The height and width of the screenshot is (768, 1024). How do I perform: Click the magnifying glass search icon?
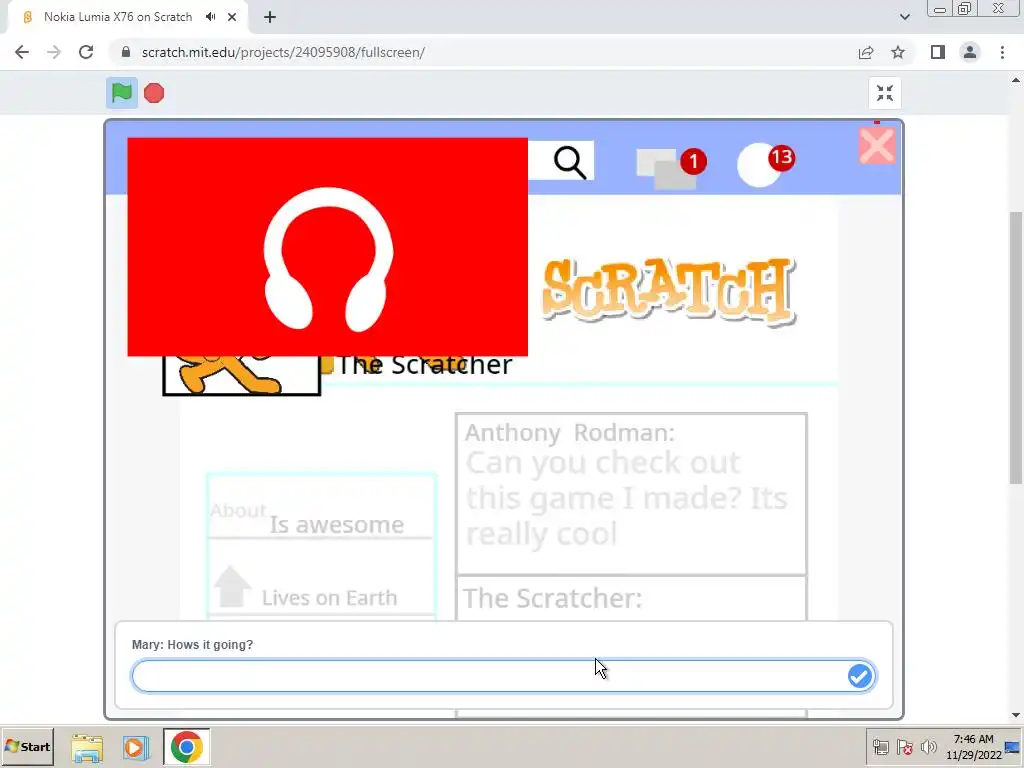point(570,162)
